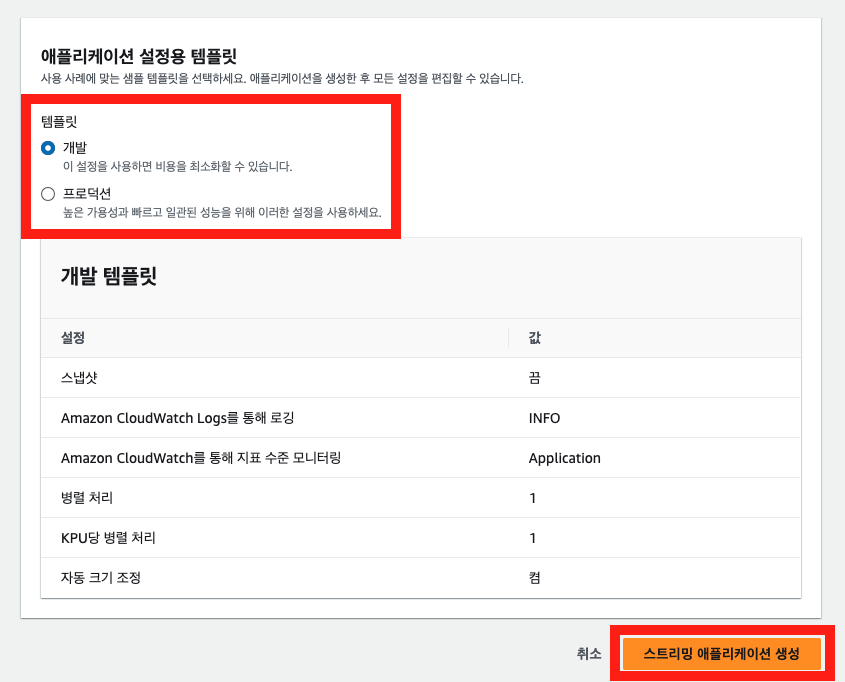Screen dimensions: 845x682
Task: Click the 취소 cancel link
Action: pyautogui.click(x=588, y=653)
